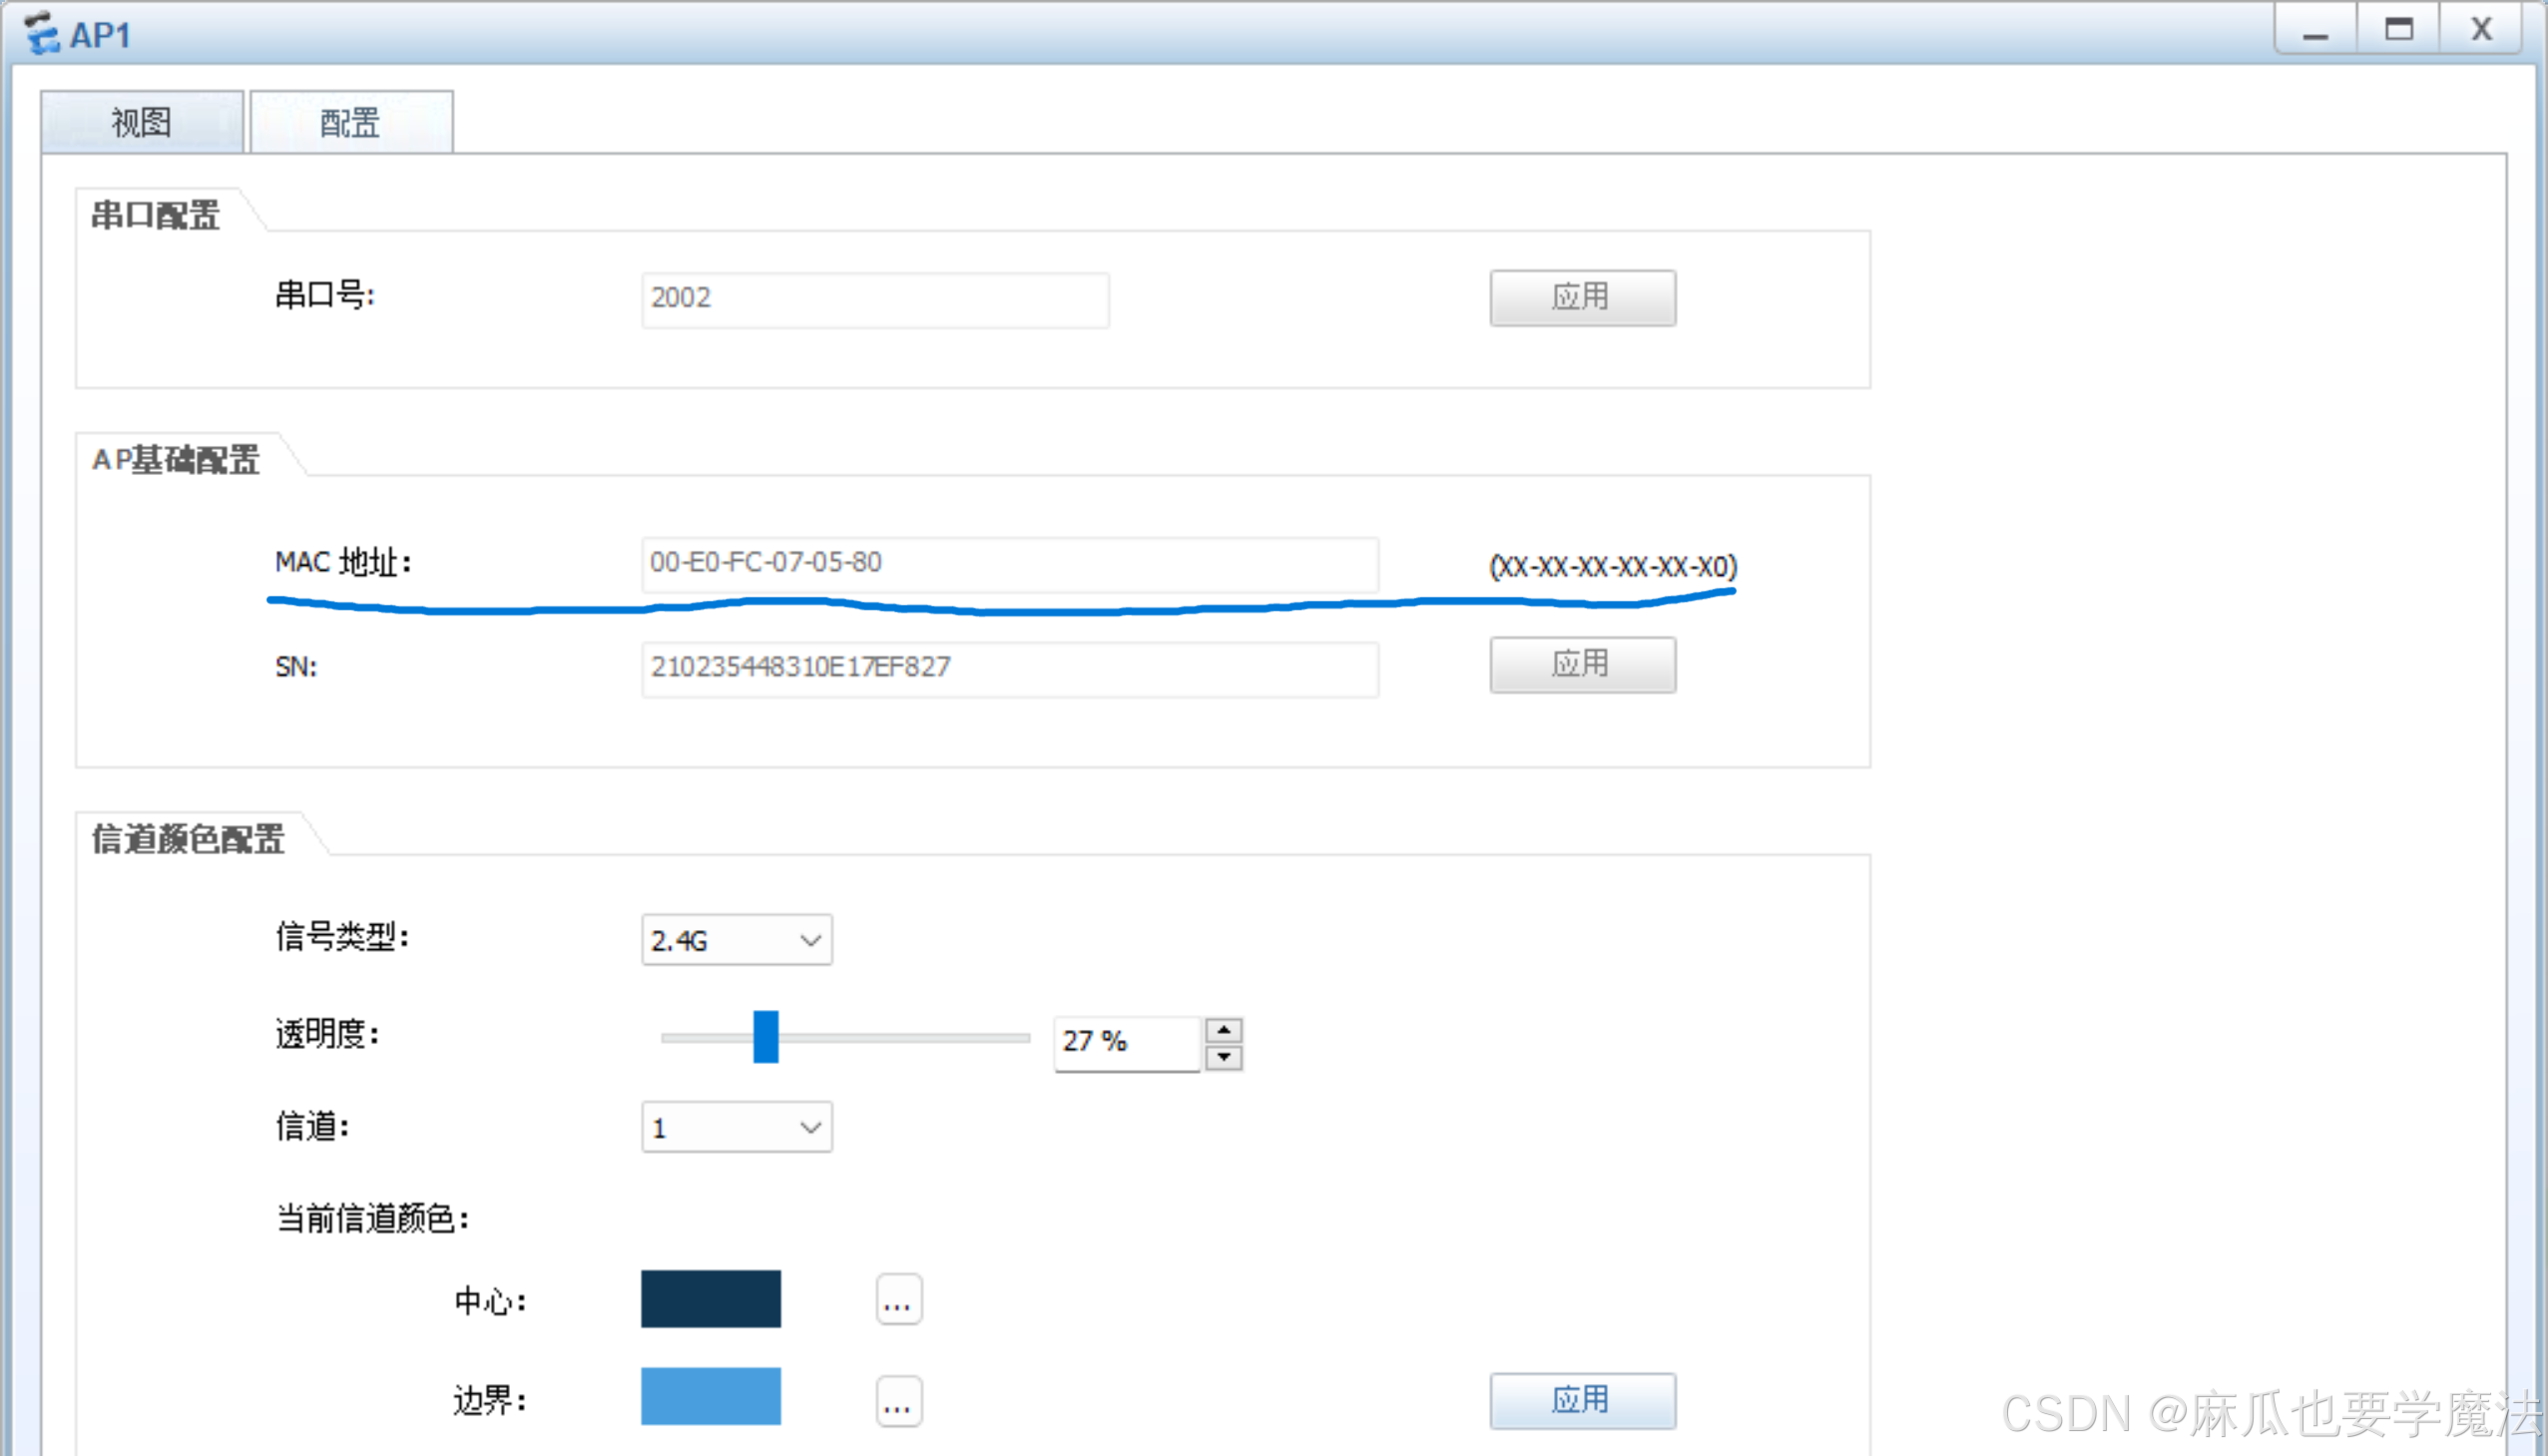Apply the AP basic configuration
The image size is (2548, 1456).
(1581, 664)
